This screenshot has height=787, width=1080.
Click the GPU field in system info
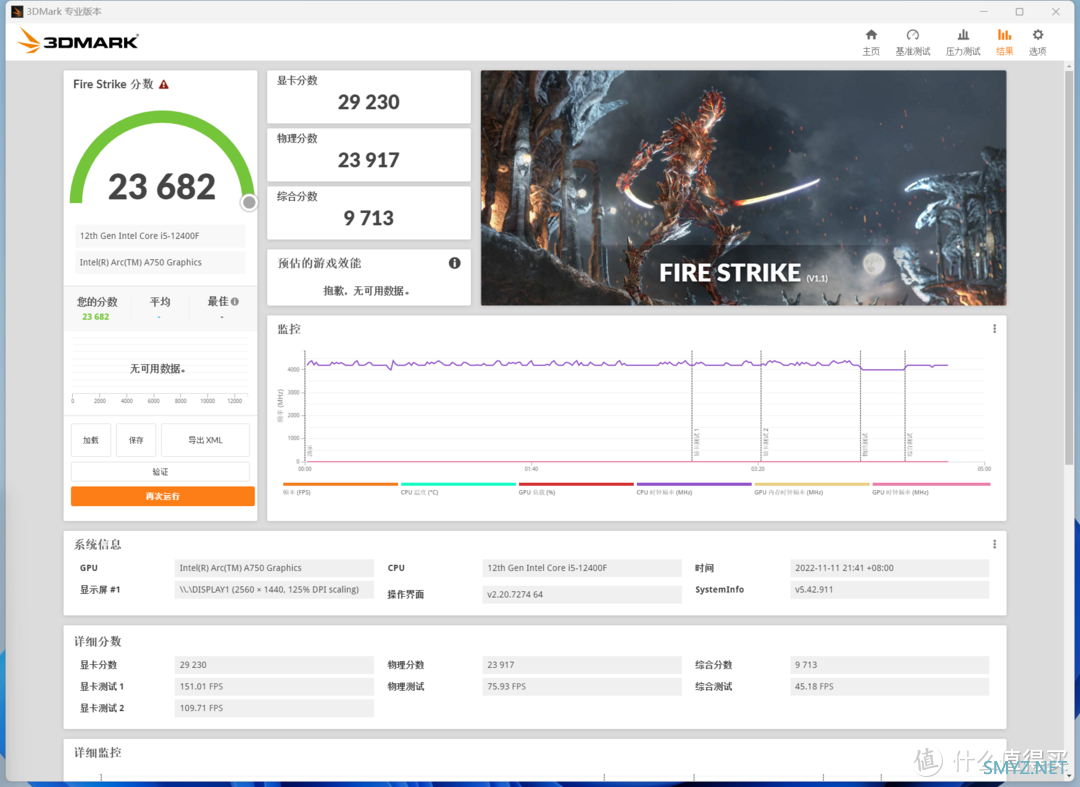coord(274,568)
